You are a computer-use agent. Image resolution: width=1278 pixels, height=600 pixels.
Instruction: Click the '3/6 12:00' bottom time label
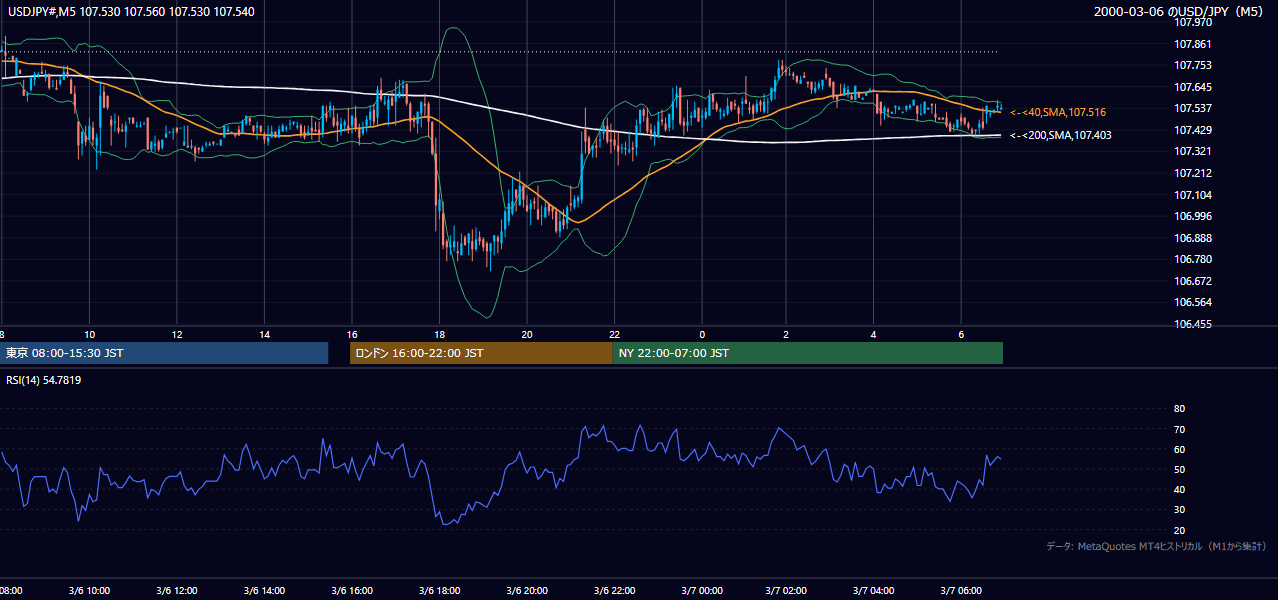tap(177, 591)
